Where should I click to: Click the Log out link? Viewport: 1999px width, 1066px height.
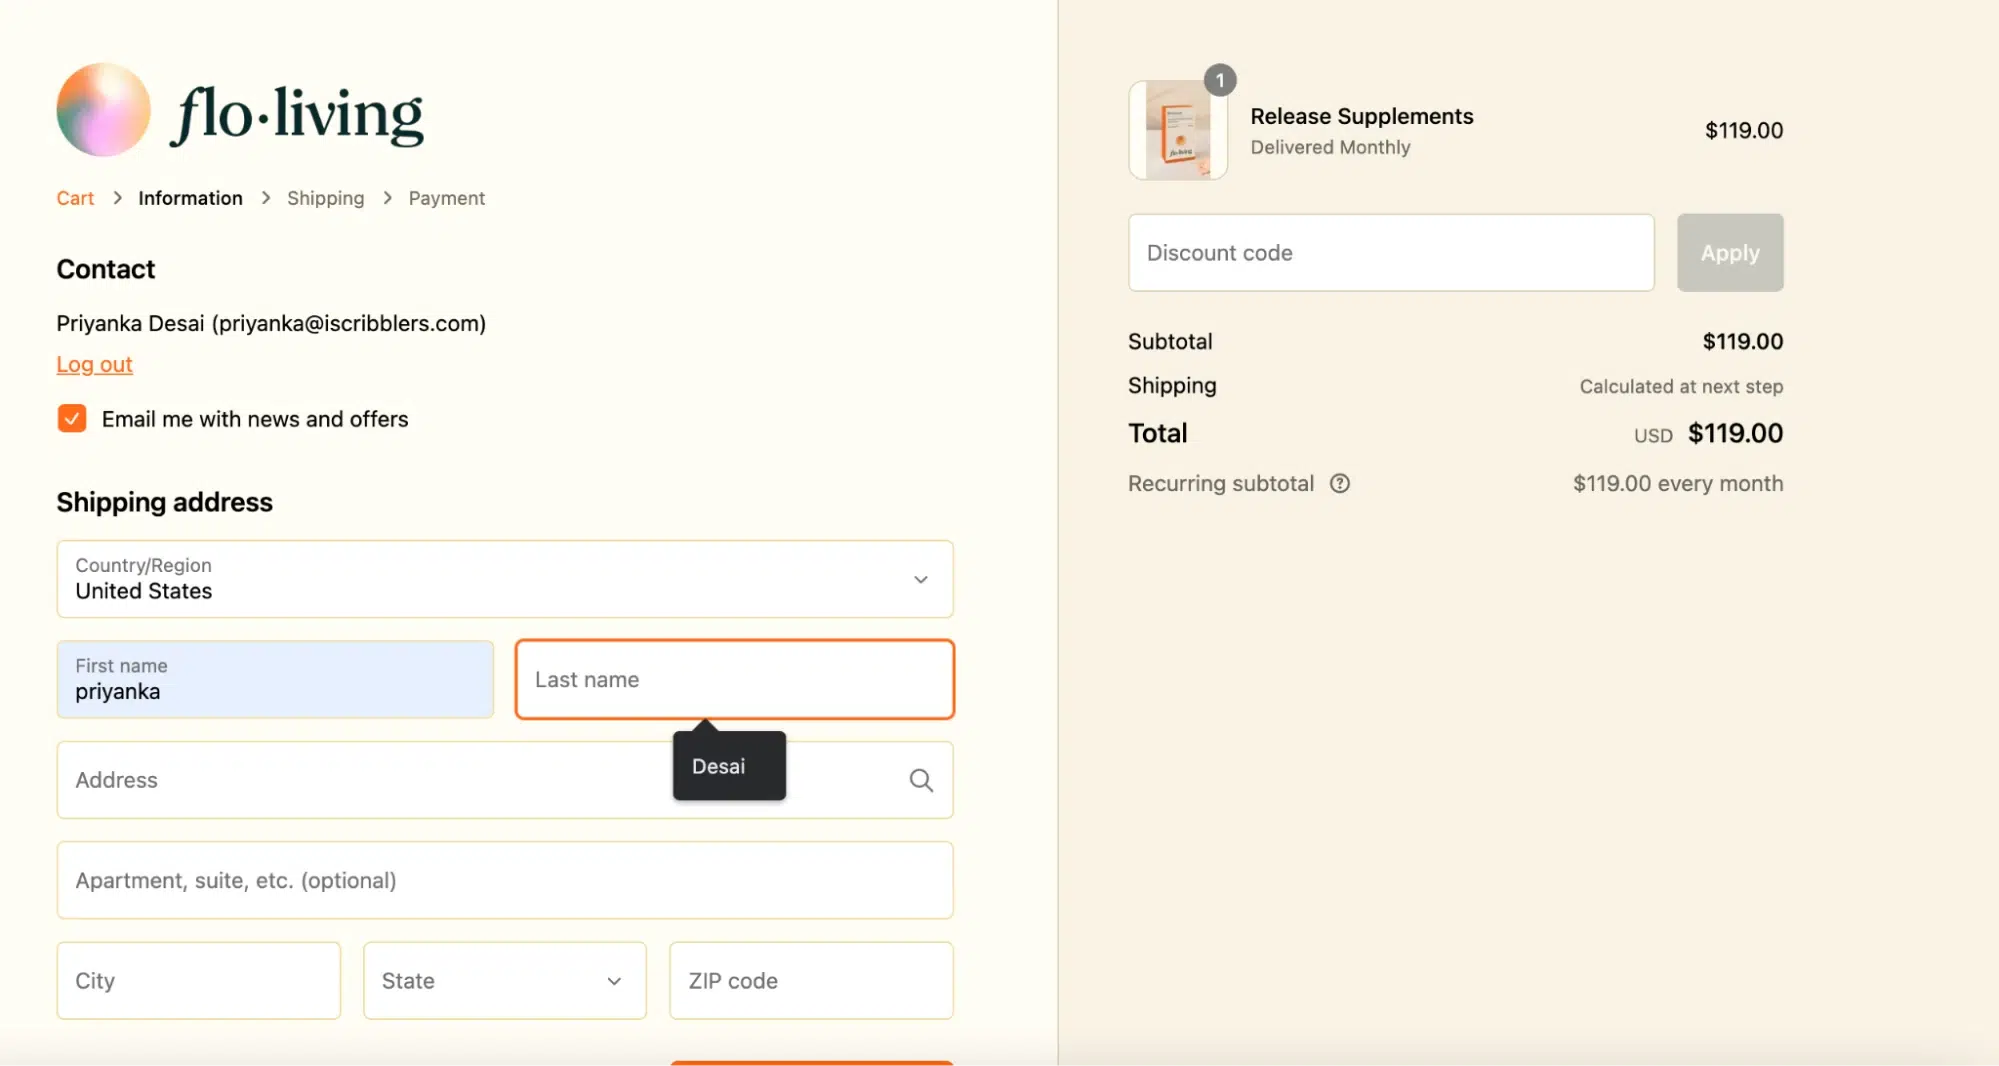click(x=94, y=365)
